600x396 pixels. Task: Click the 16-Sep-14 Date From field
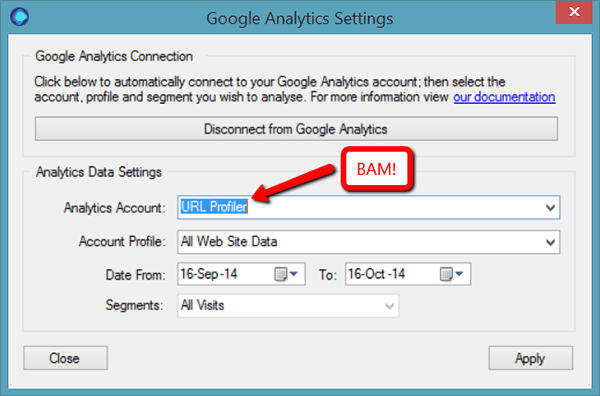(241, 274)
